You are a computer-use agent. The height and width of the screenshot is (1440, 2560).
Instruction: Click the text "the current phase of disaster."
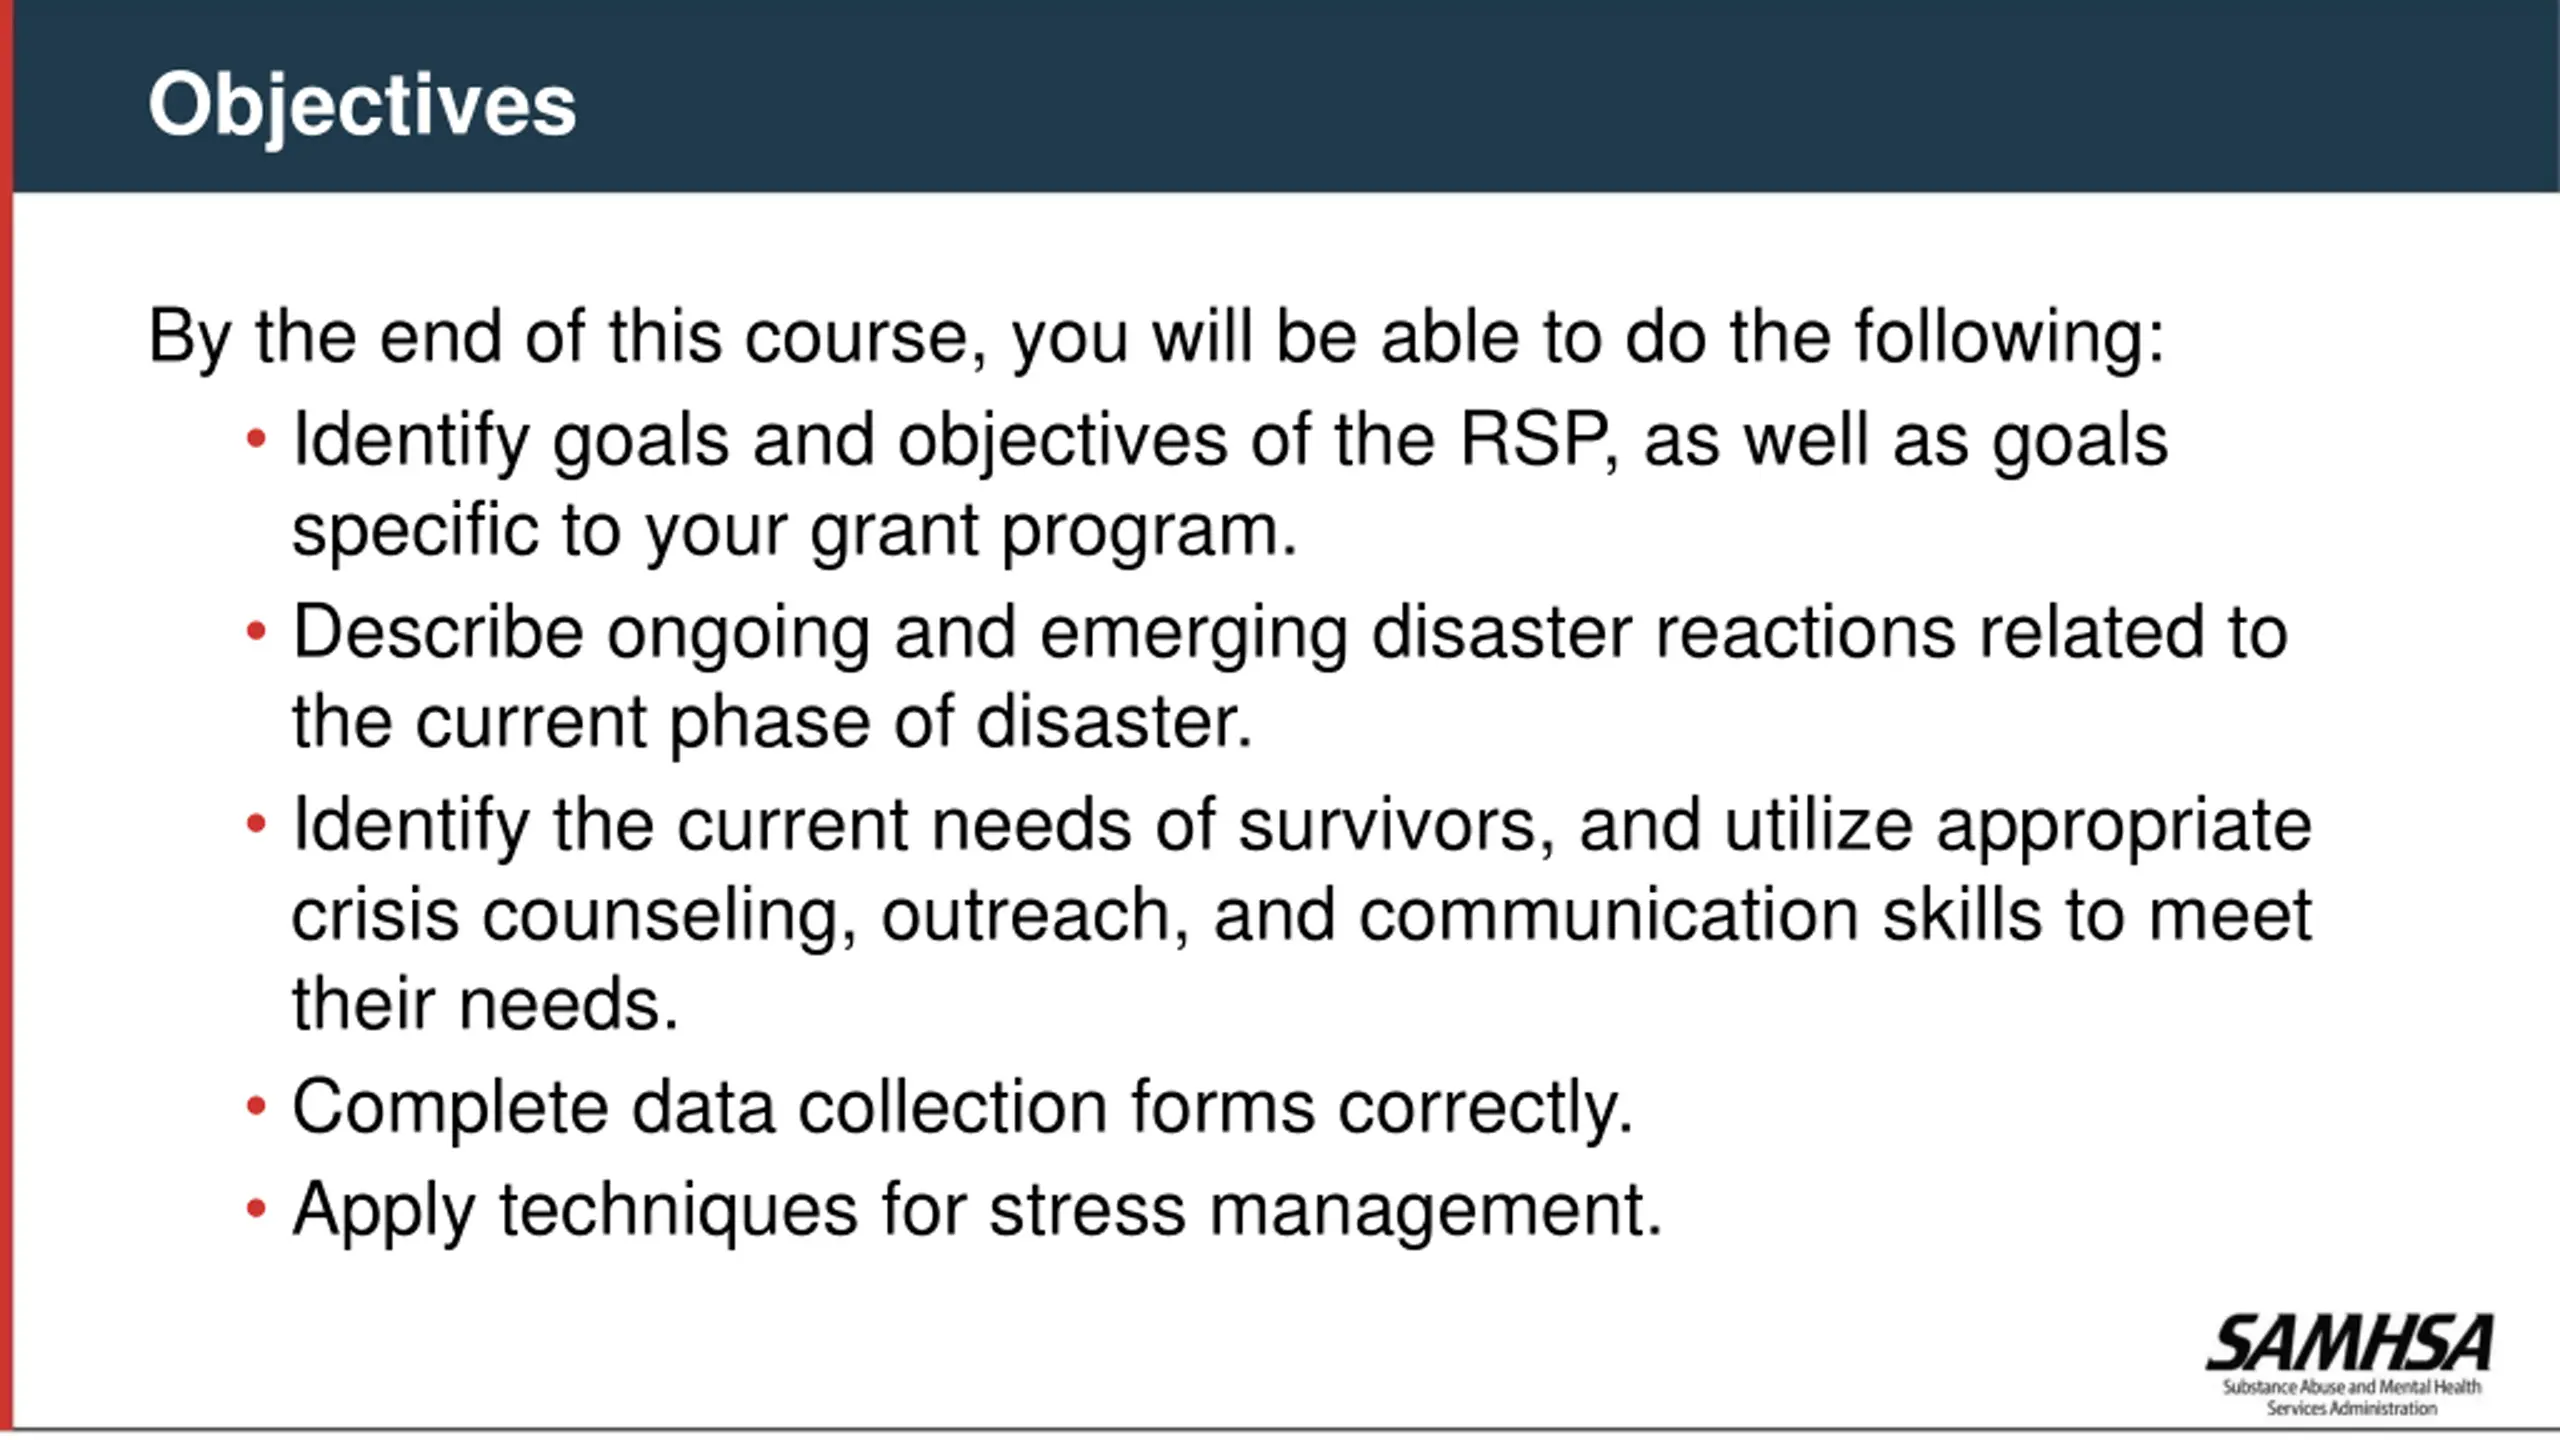pos(772,722)
